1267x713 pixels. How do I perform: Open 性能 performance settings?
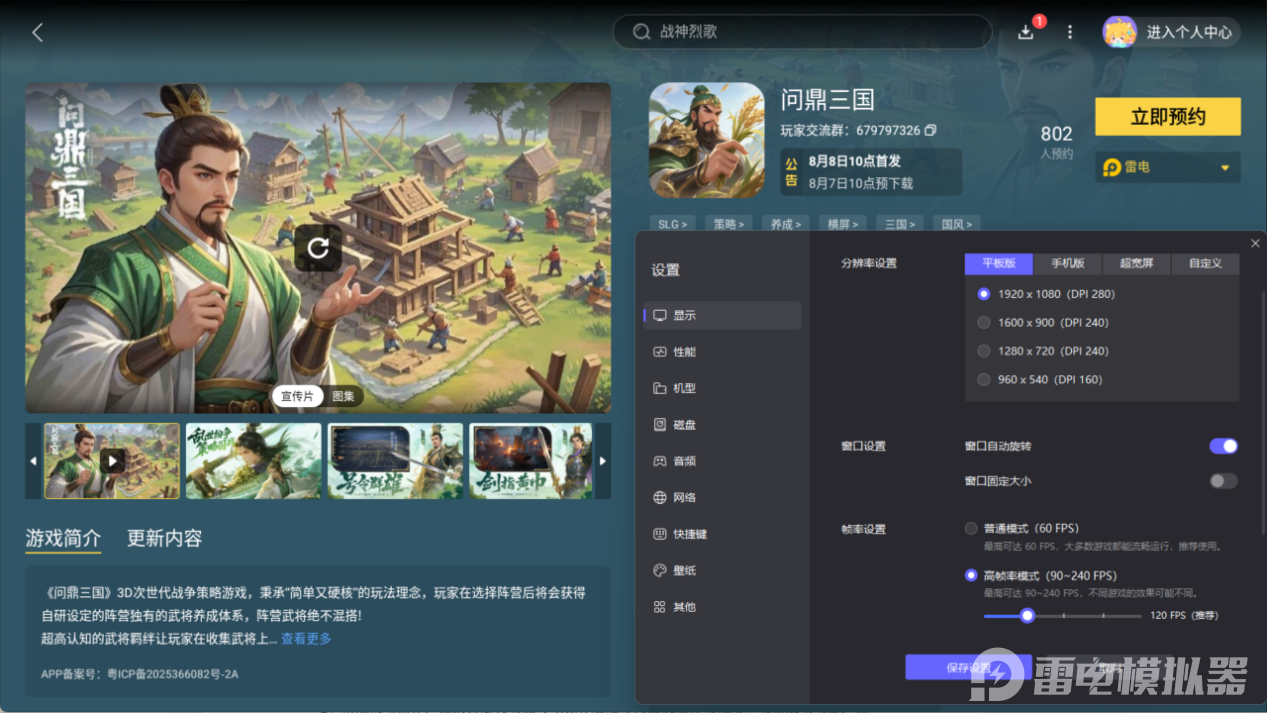coord(722,352)
